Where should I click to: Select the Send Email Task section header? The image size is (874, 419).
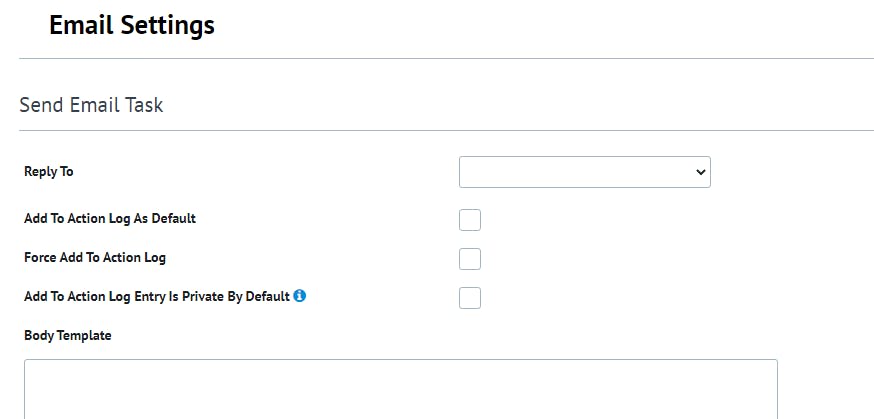[x=91, y=105]
